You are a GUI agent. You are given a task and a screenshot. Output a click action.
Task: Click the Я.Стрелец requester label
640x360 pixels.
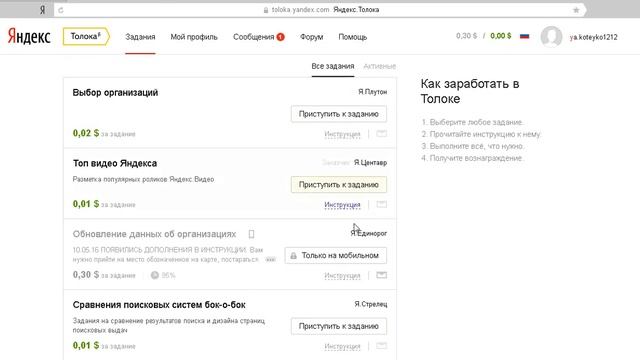click(371, 304)
